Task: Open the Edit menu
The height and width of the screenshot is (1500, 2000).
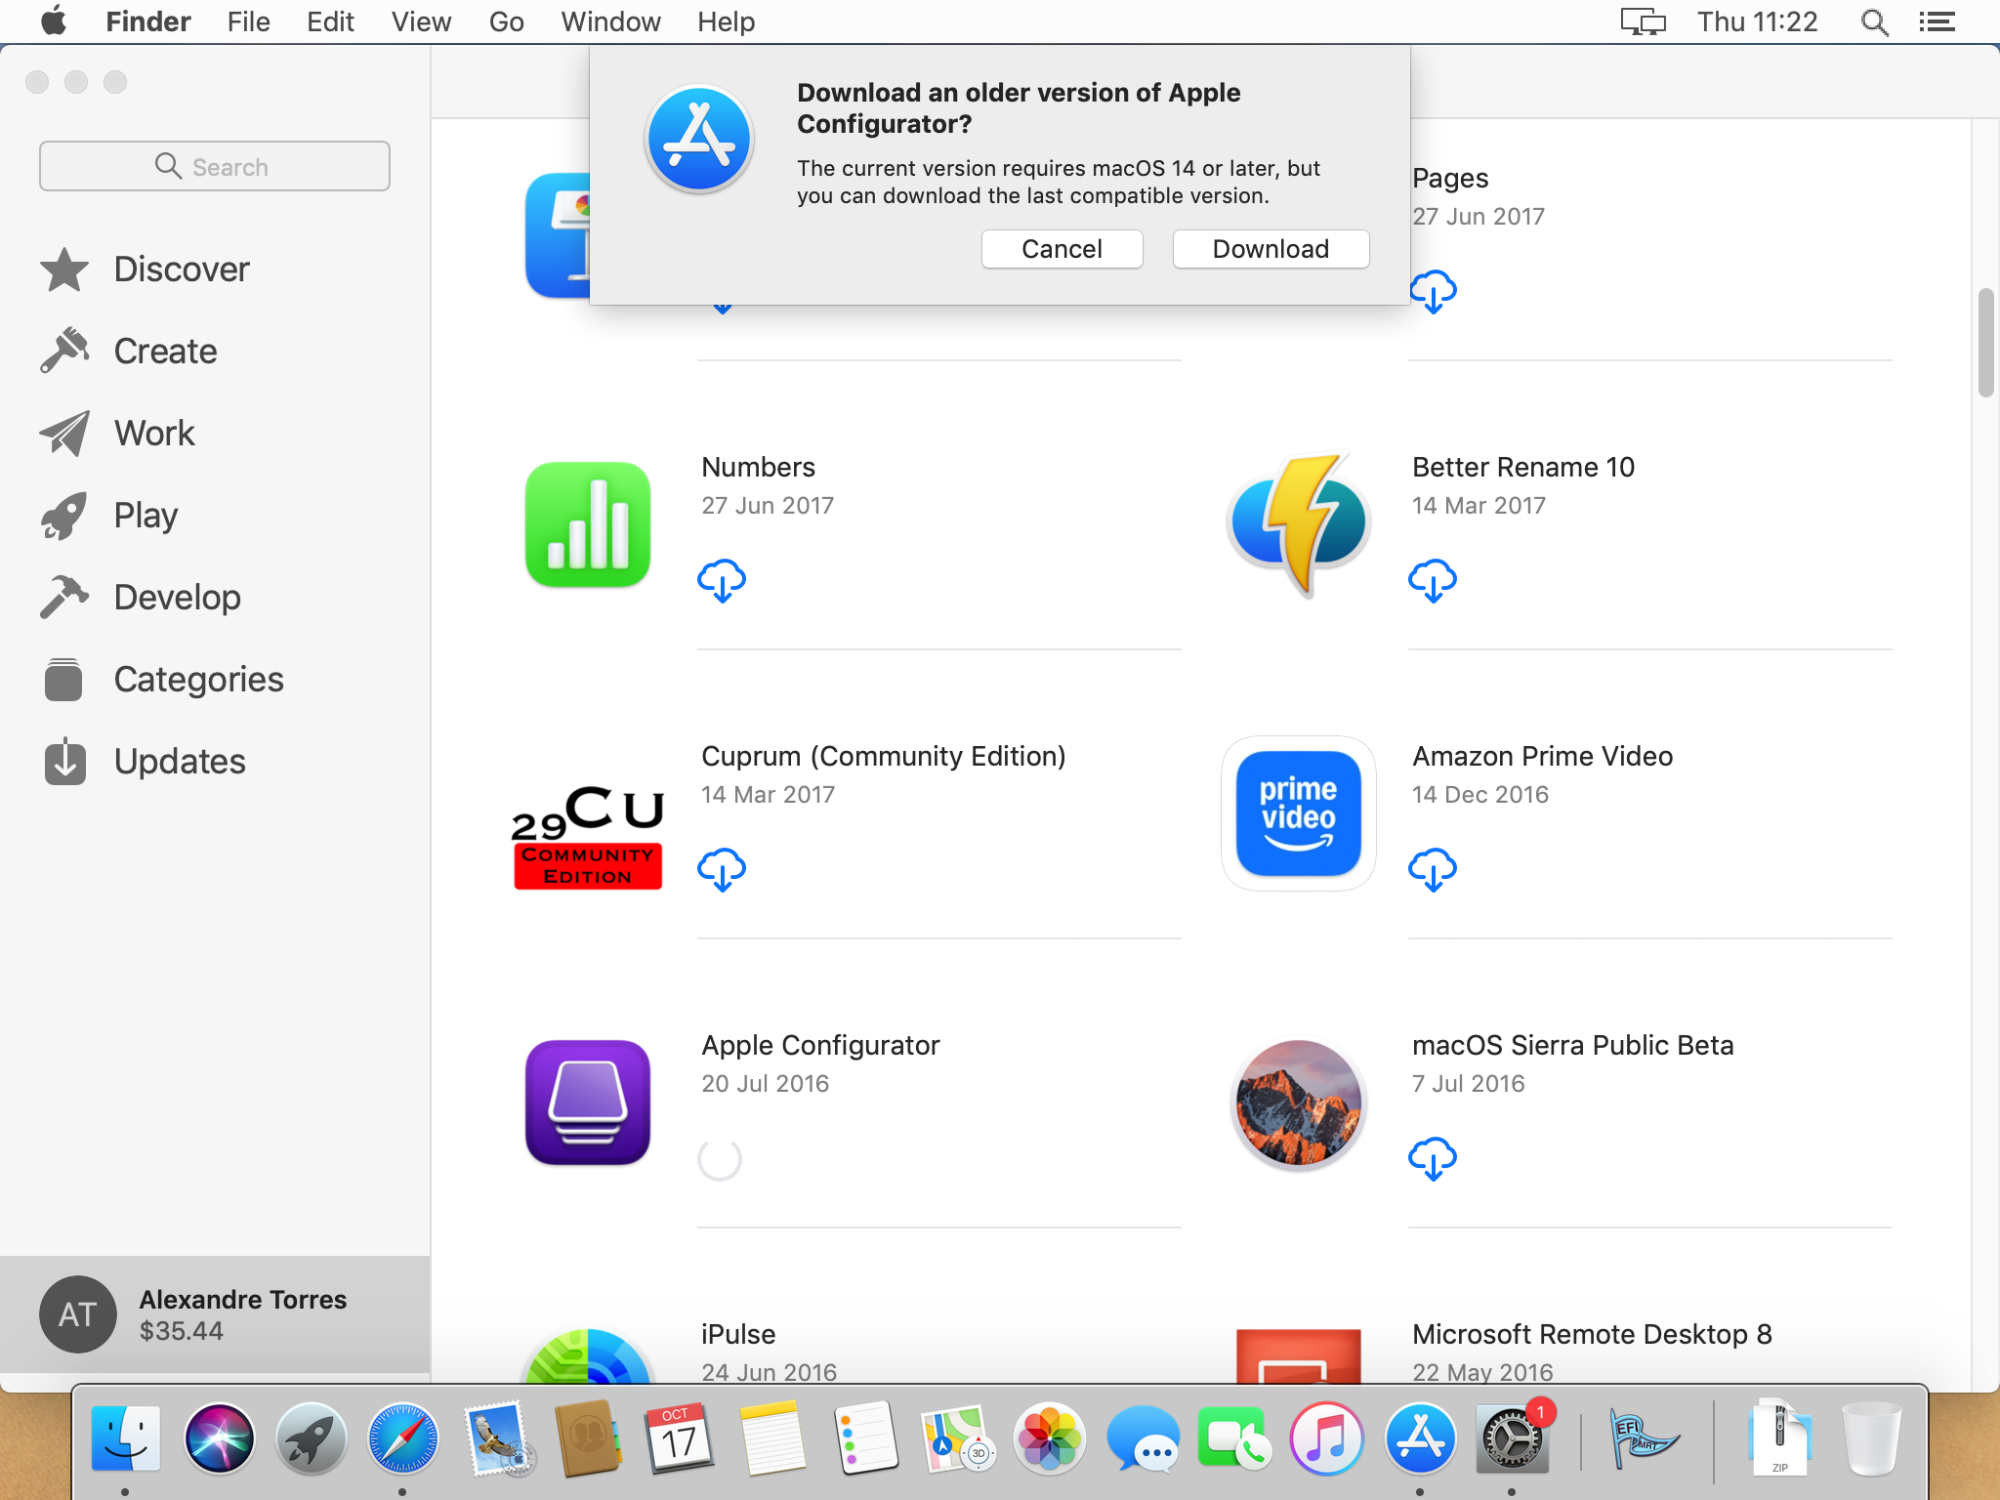Action: click(330, 21)
